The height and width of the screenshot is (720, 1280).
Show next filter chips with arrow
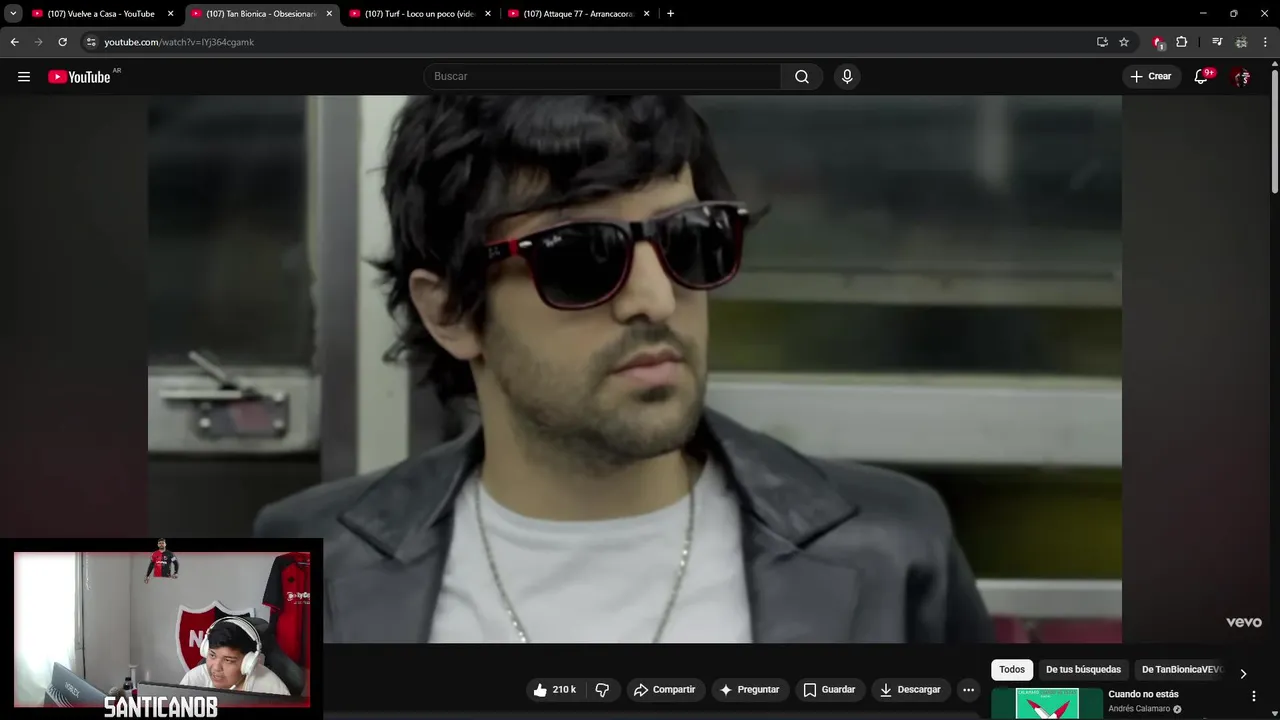click(x=1243, y=674)
